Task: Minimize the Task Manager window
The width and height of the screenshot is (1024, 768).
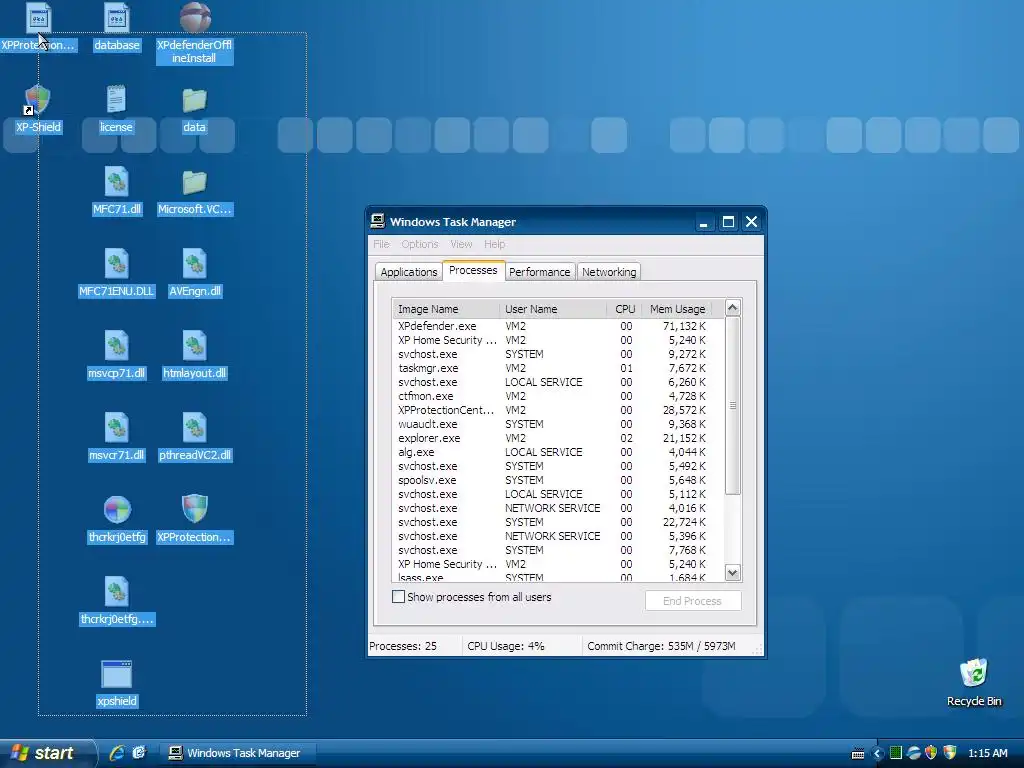Action: (x=703, y=222)
